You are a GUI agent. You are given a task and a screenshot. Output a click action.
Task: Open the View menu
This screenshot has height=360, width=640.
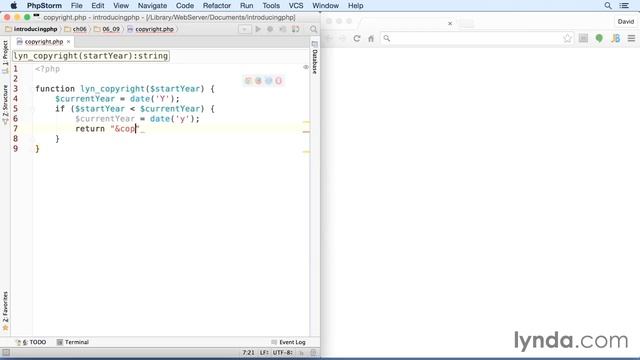click(x=121, y=6)
